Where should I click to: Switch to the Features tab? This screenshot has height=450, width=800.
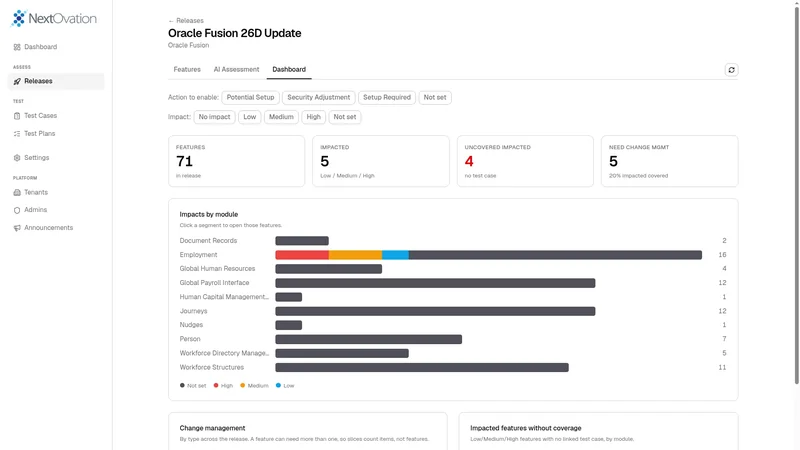tap(187, 69)
